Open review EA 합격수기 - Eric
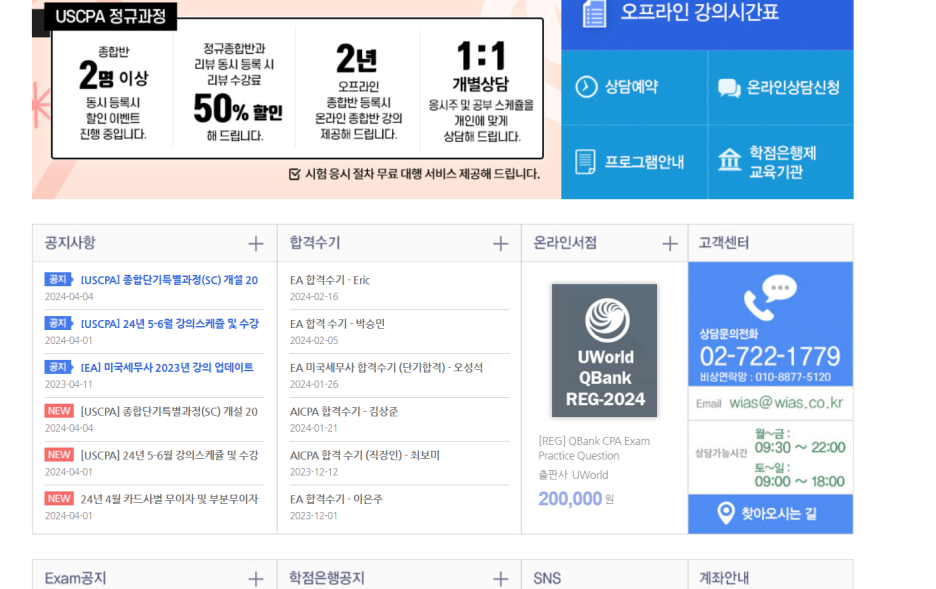The height and width of the screenshot is (589, 936). [330, 280]
